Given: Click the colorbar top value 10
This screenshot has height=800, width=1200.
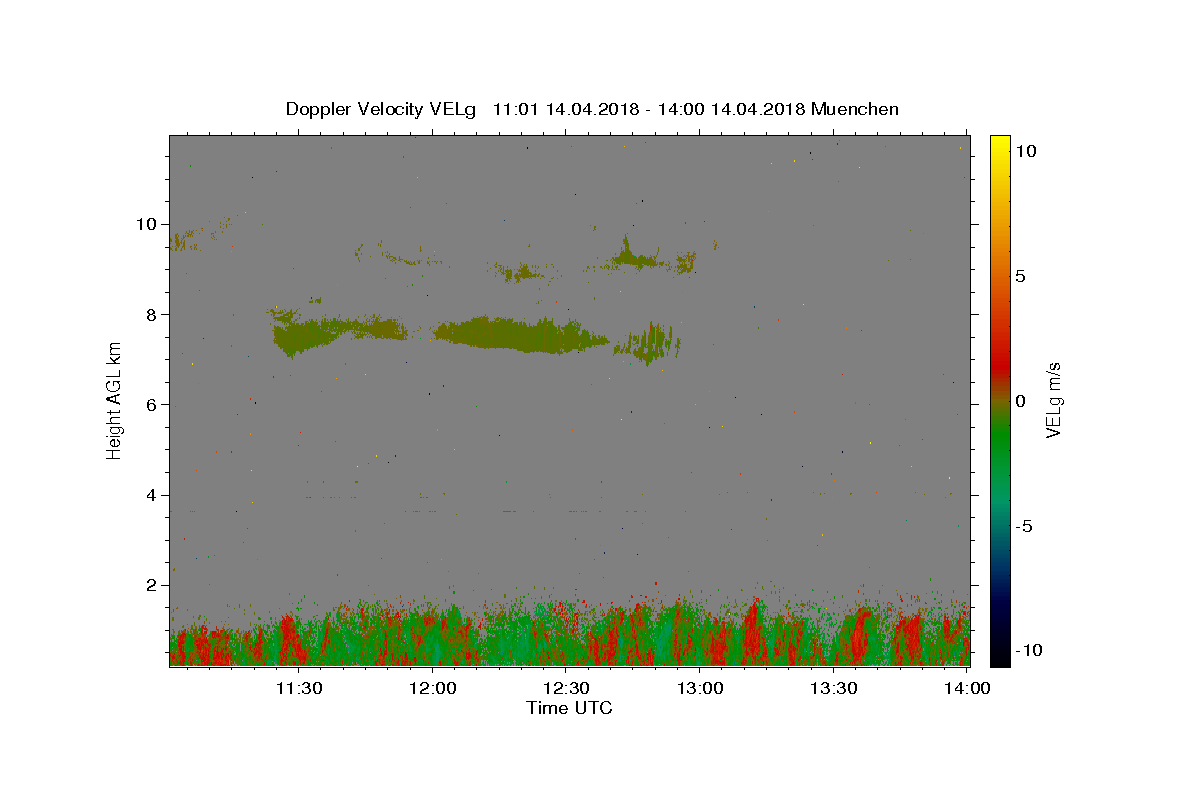Looking at the screenshot, I should click(x=1025, y=151).
